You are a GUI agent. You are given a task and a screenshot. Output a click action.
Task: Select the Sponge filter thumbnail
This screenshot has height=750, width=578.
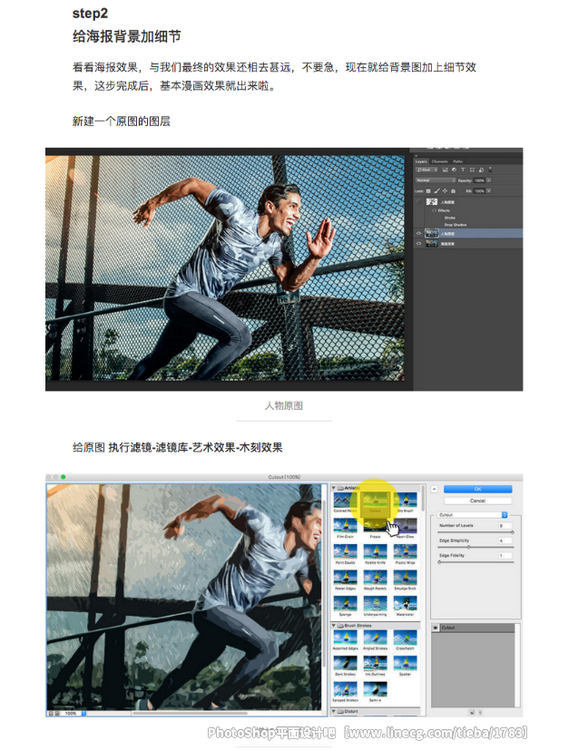click(345, 603)
